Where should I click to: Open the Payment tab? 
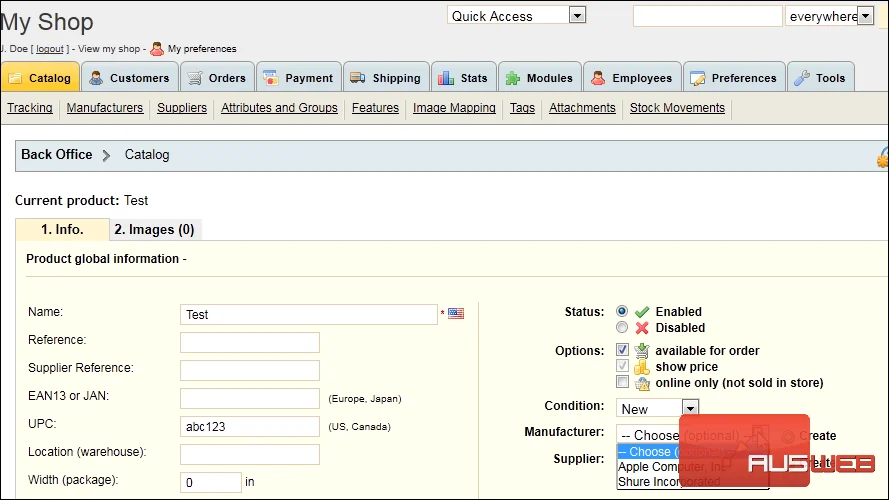298,78
